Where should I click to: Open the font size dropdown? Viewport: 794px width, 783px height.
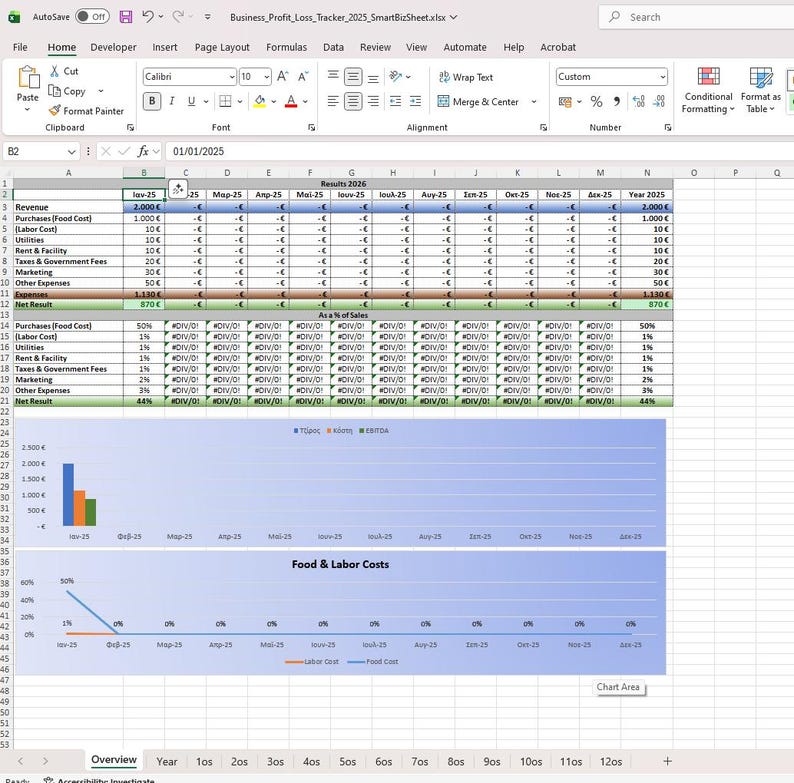(x=266, y=77)
